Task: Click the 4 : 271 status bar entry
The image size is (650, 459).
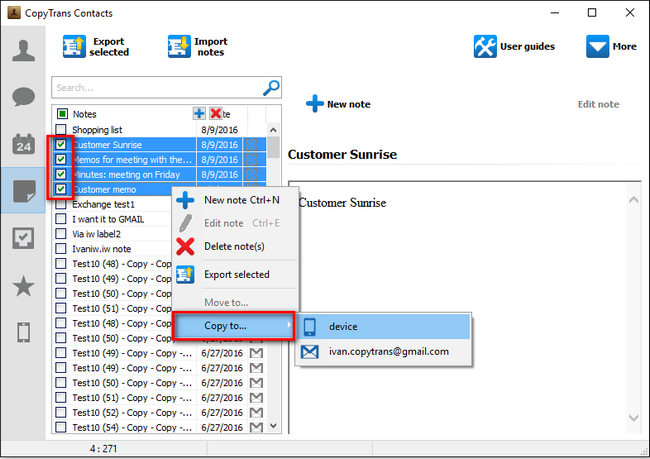Action: click(x=104, y=449)
